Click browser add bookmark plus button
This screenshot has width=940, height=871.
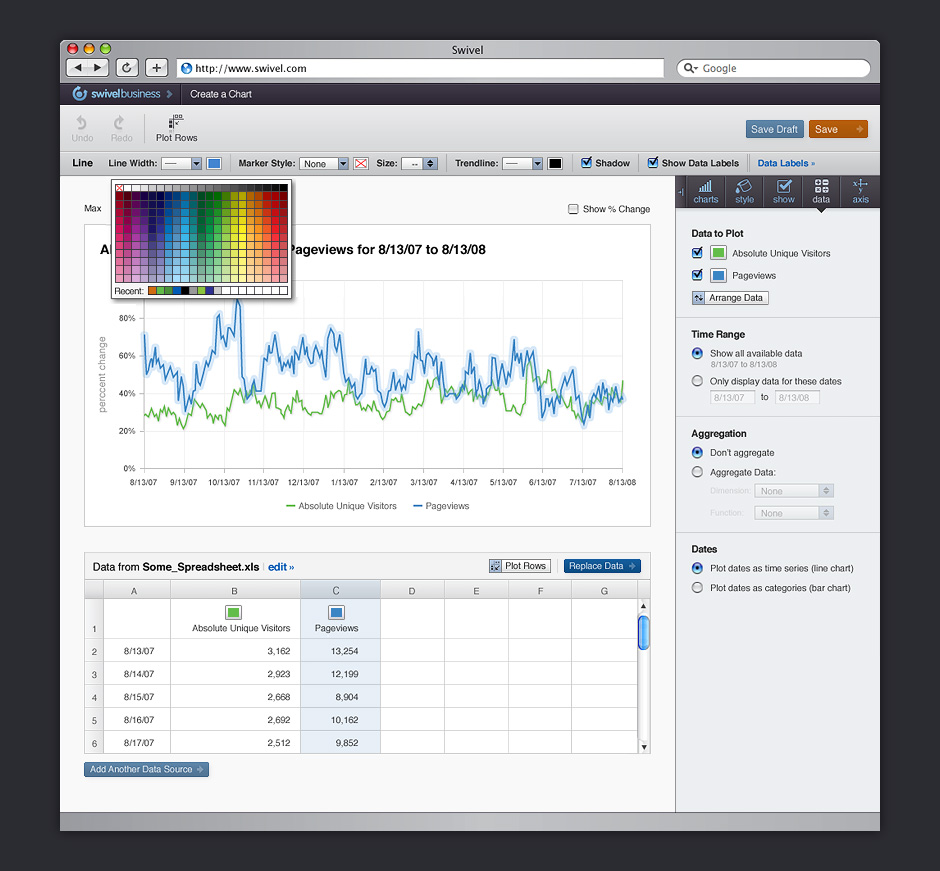coord(156,68)
